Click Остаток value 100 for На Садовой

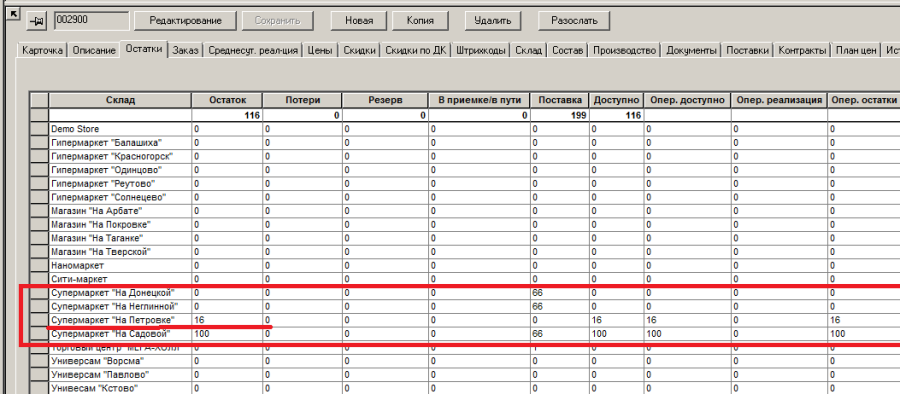(227, 334)
